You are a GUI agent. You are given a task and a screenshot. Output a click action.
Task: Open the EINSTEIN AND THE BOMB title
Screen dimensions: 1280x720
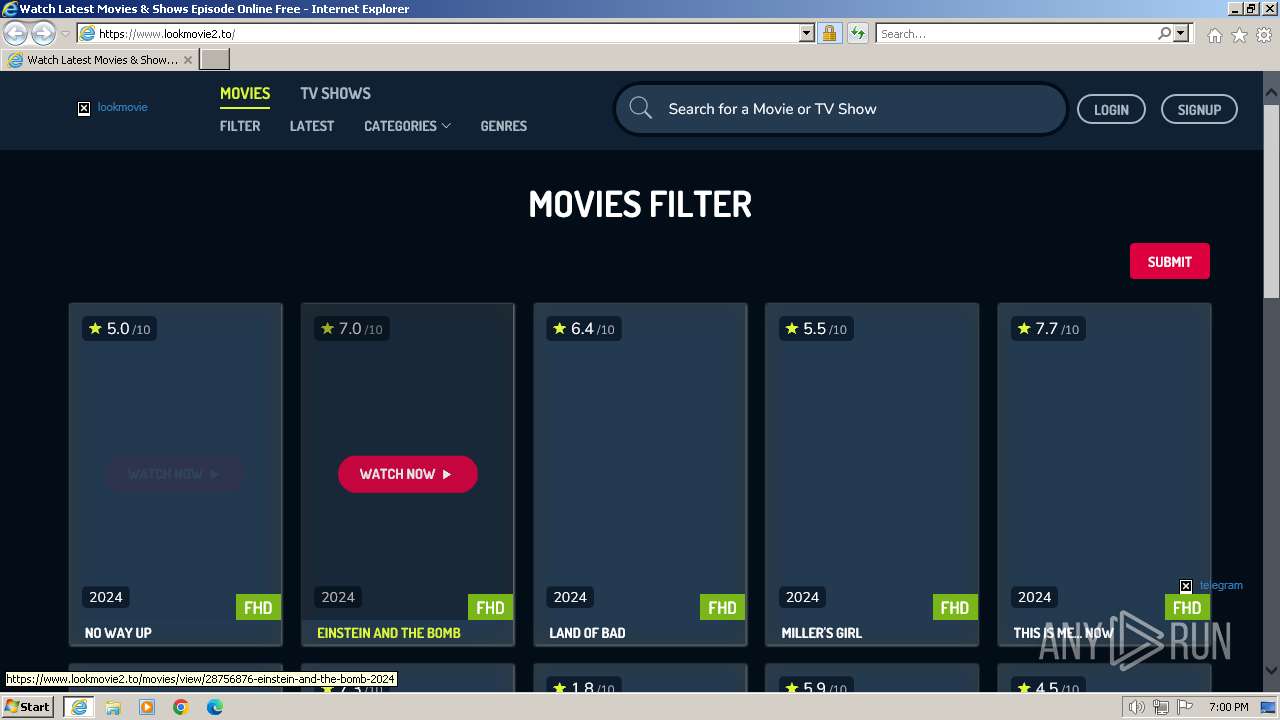[x=389, y=633]
